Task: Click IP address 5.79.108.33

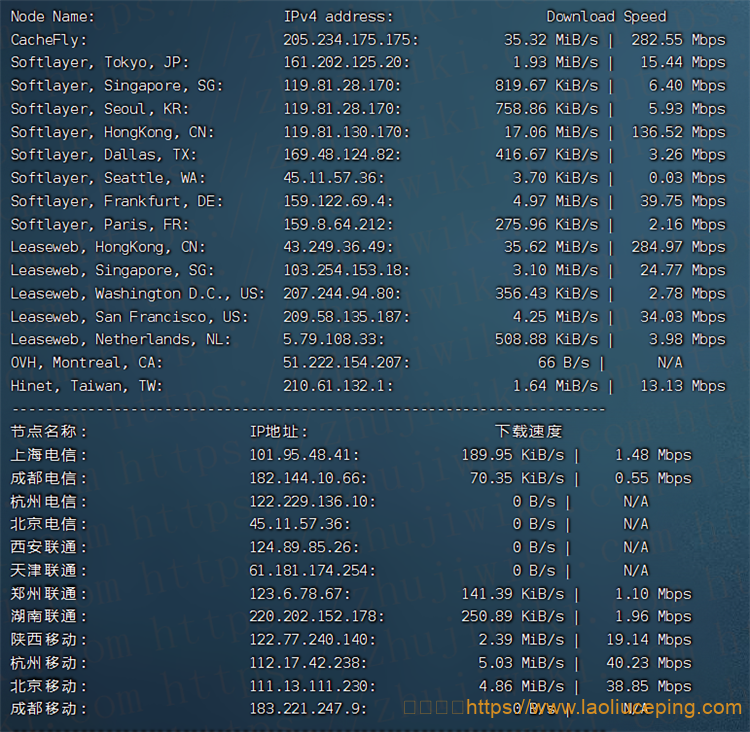Action: [x=334, y=340]
